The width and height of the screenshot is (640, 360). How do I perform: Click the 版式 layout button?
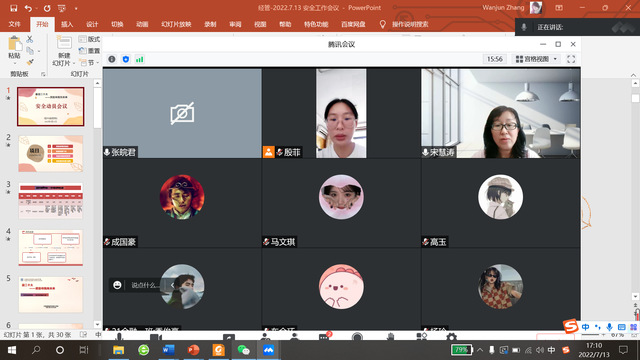[89, 39]
